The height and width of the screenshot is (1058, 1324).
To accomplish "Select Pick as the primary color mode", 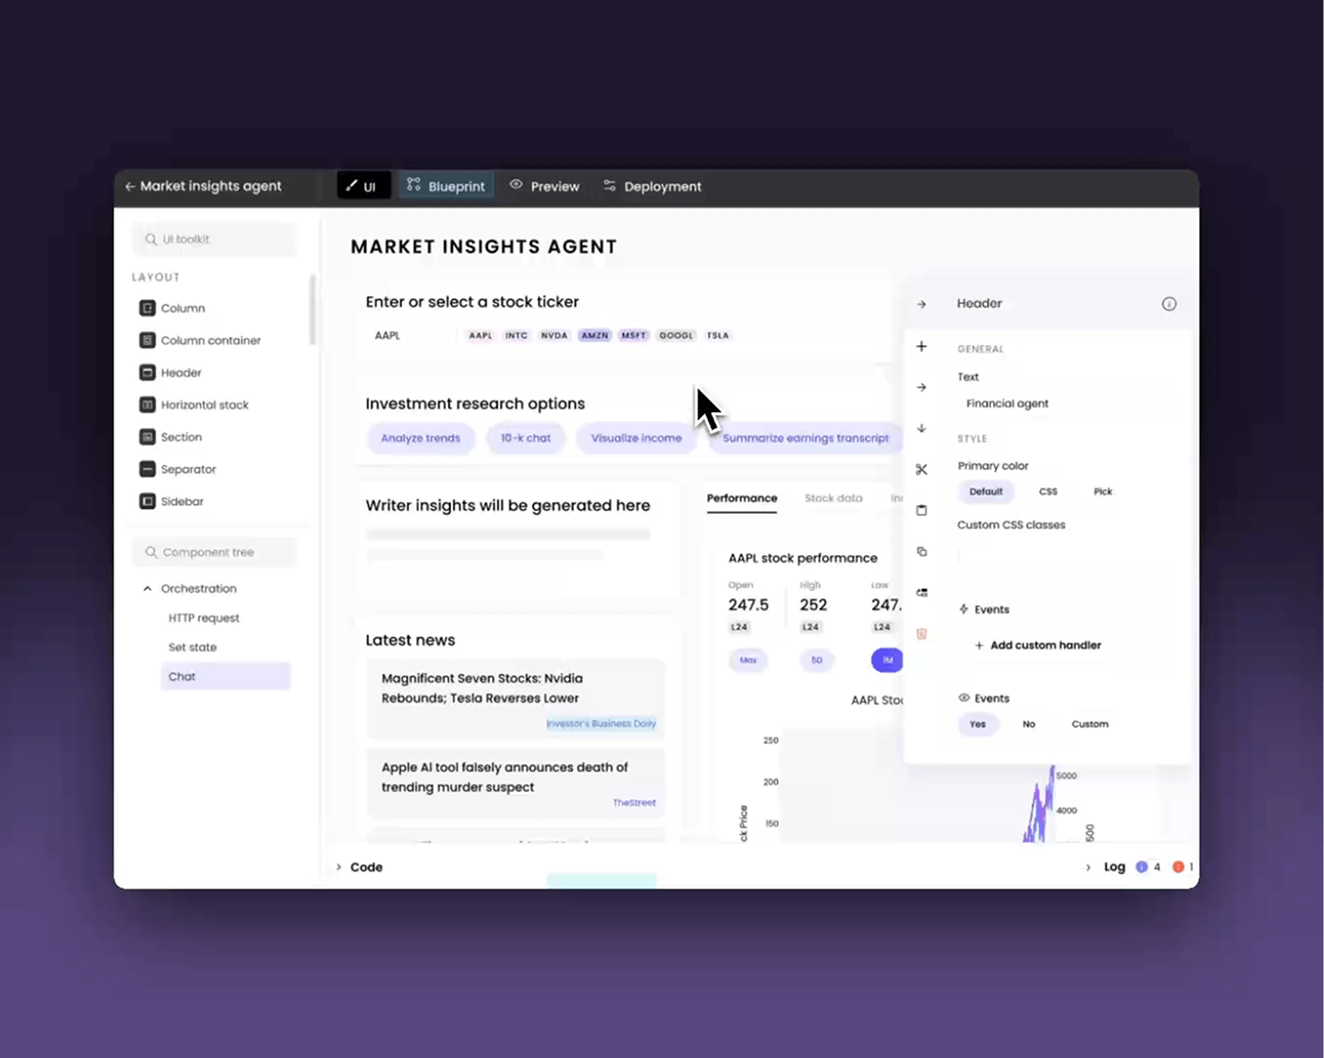I will (x=1102, y=491).
